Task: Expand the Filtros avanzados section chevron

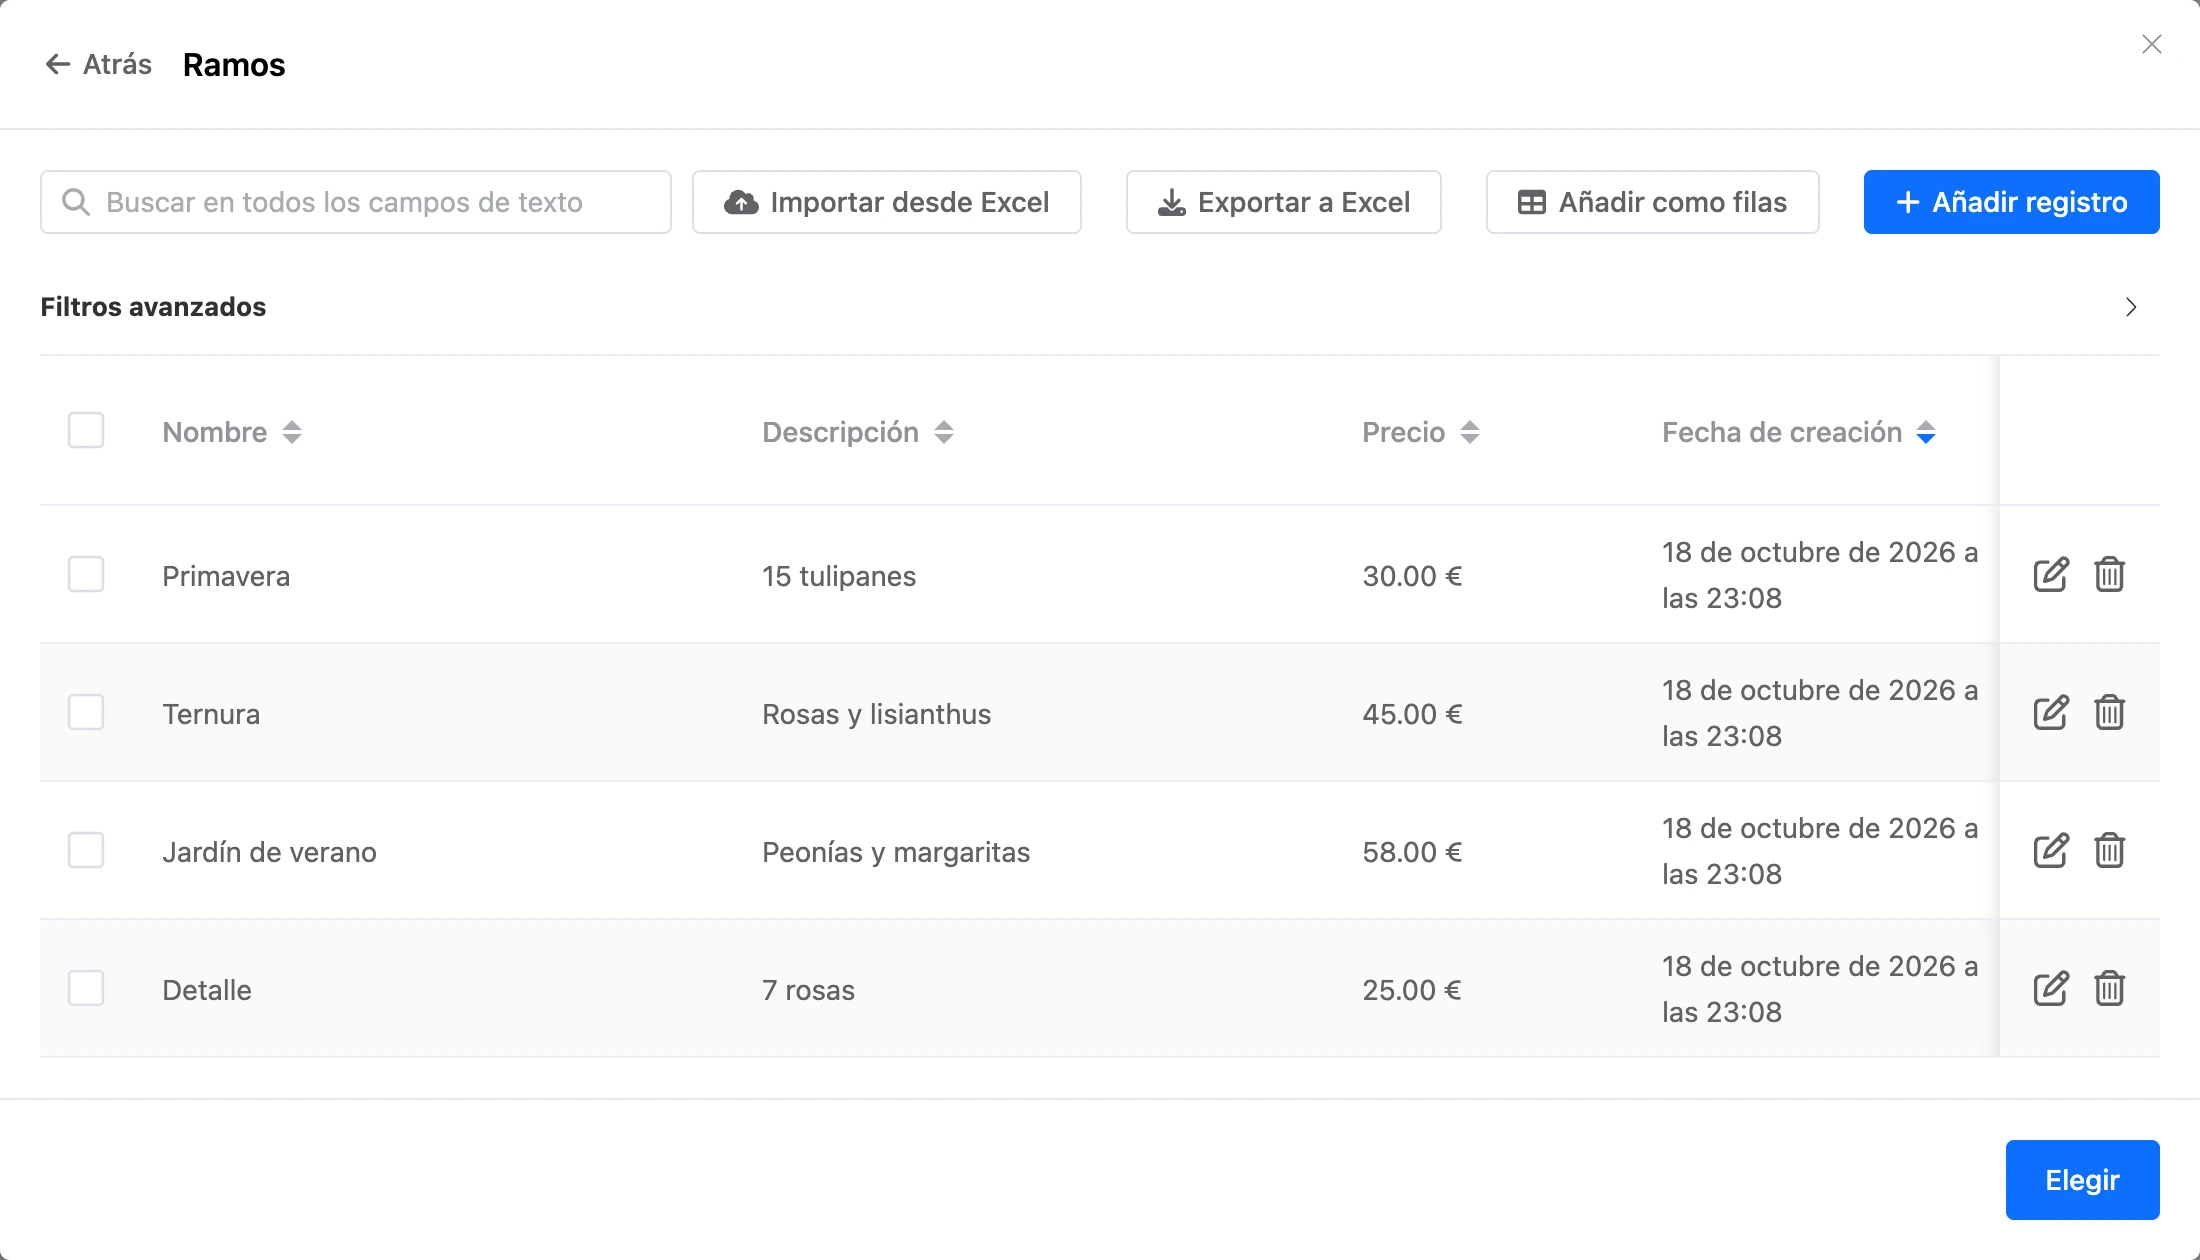Action: [x=2131, y=307]
